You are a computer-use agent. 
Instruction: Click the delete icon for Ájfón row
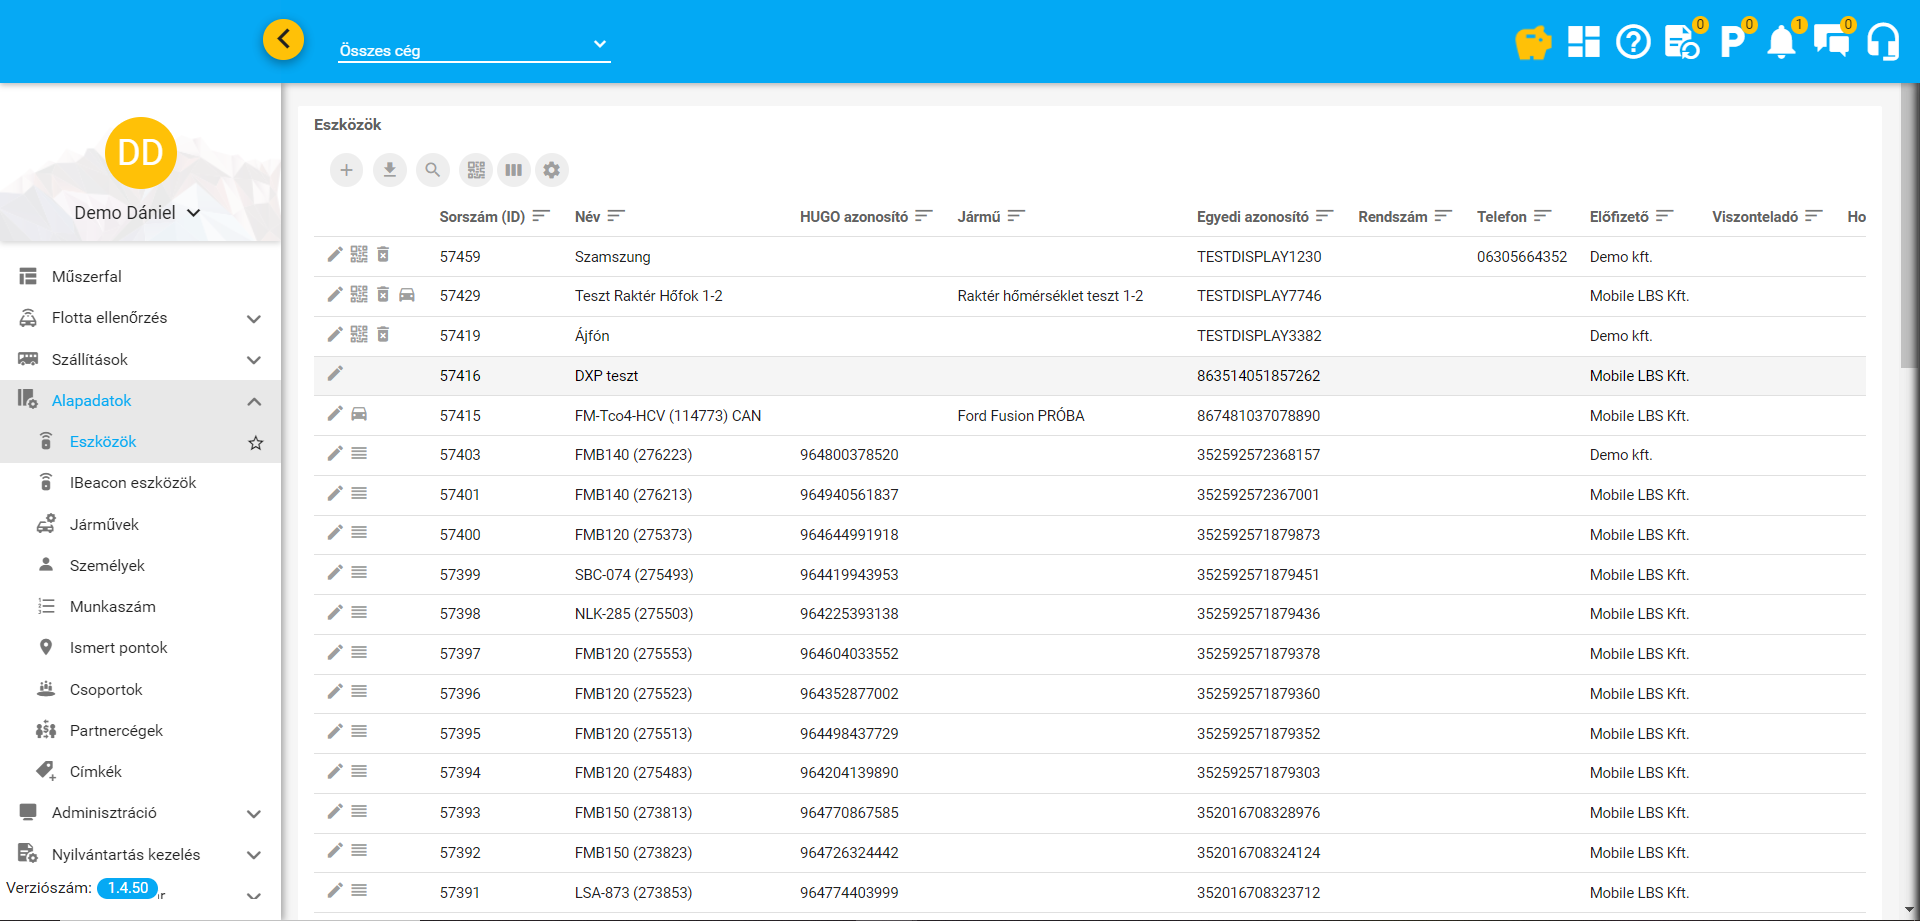pyautogui.click(x=383, y=334)
